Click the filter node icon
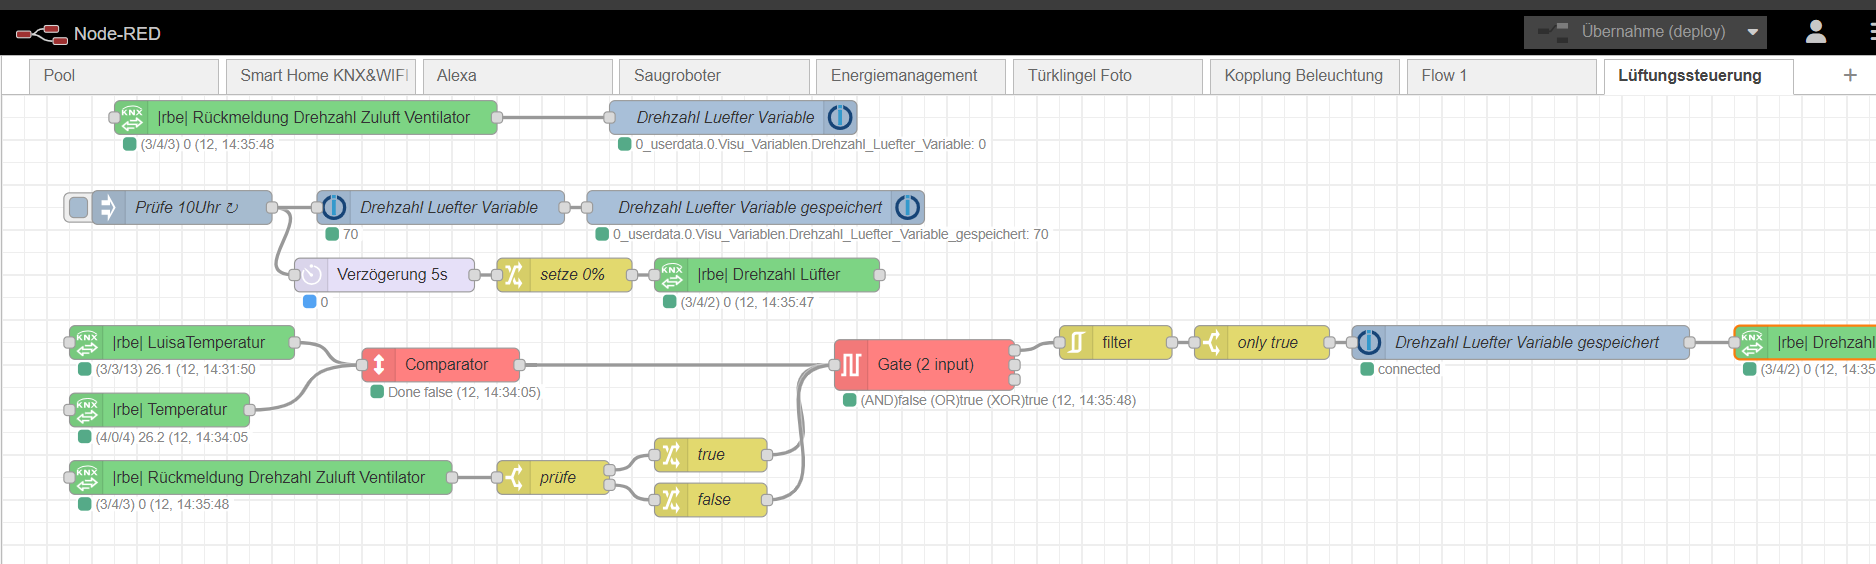The width and height of the screenshot is (1876, 564). click(x=1076, y=342)
